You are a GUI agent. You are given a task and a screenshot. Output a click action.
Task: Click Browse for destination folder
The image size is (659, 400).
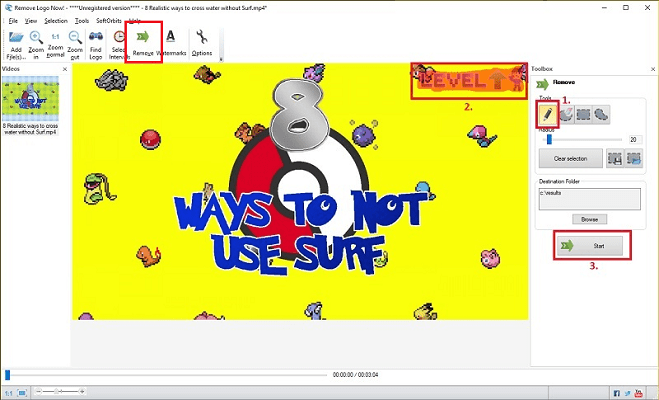(589, 218)
